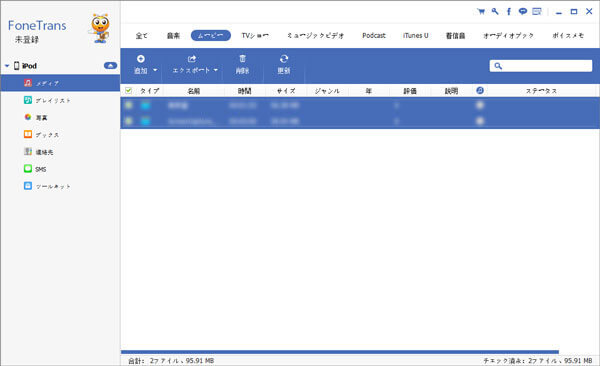Click the 合計 total files status text
The height and width of the screenshot is (366, 600).
(171, 361)
